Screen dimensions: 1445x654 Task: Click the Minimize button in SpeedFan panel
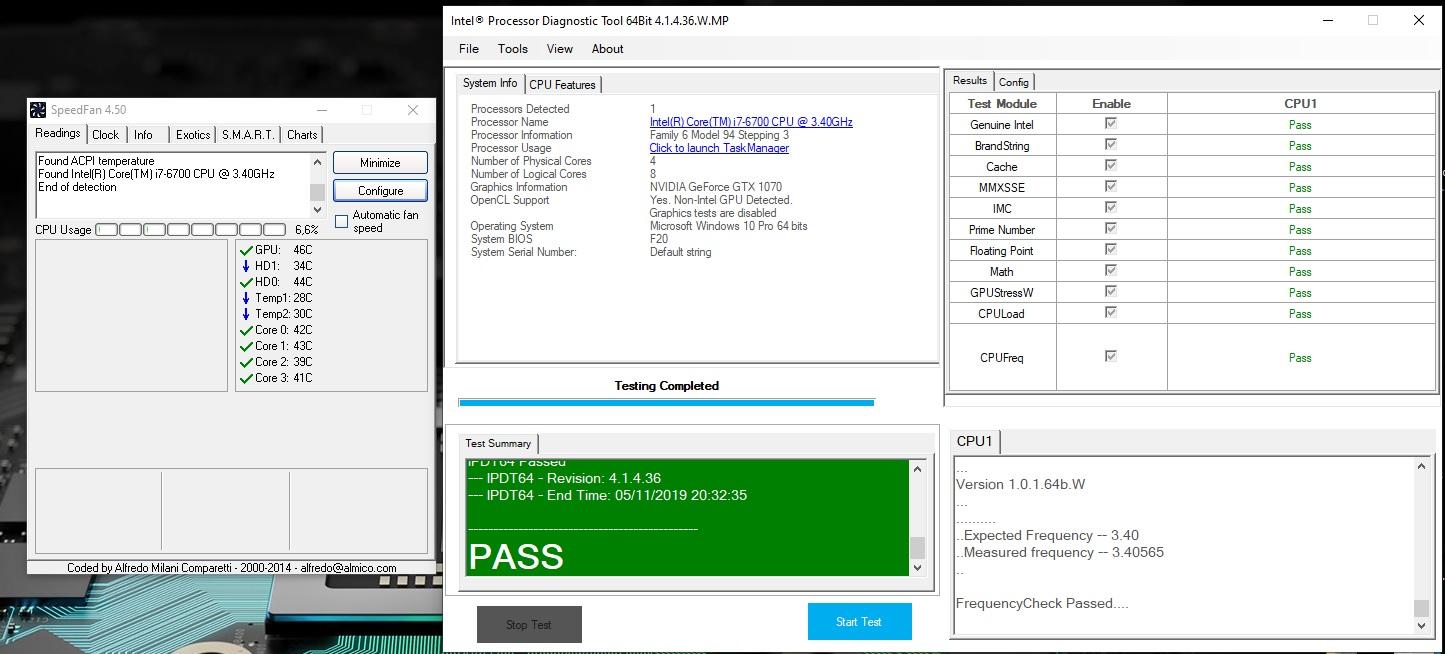tap(380, 162)
